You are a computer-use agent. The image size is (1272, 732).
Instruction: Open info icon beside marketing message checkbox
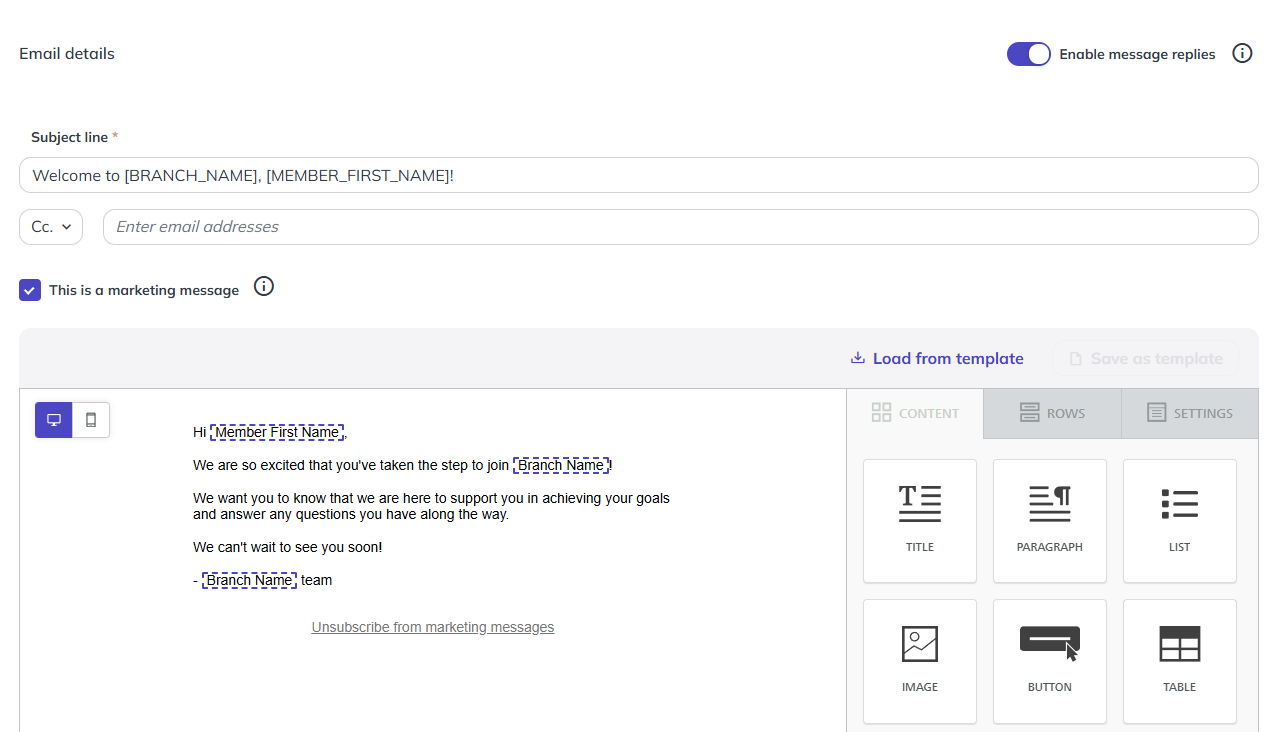[264, 287]
